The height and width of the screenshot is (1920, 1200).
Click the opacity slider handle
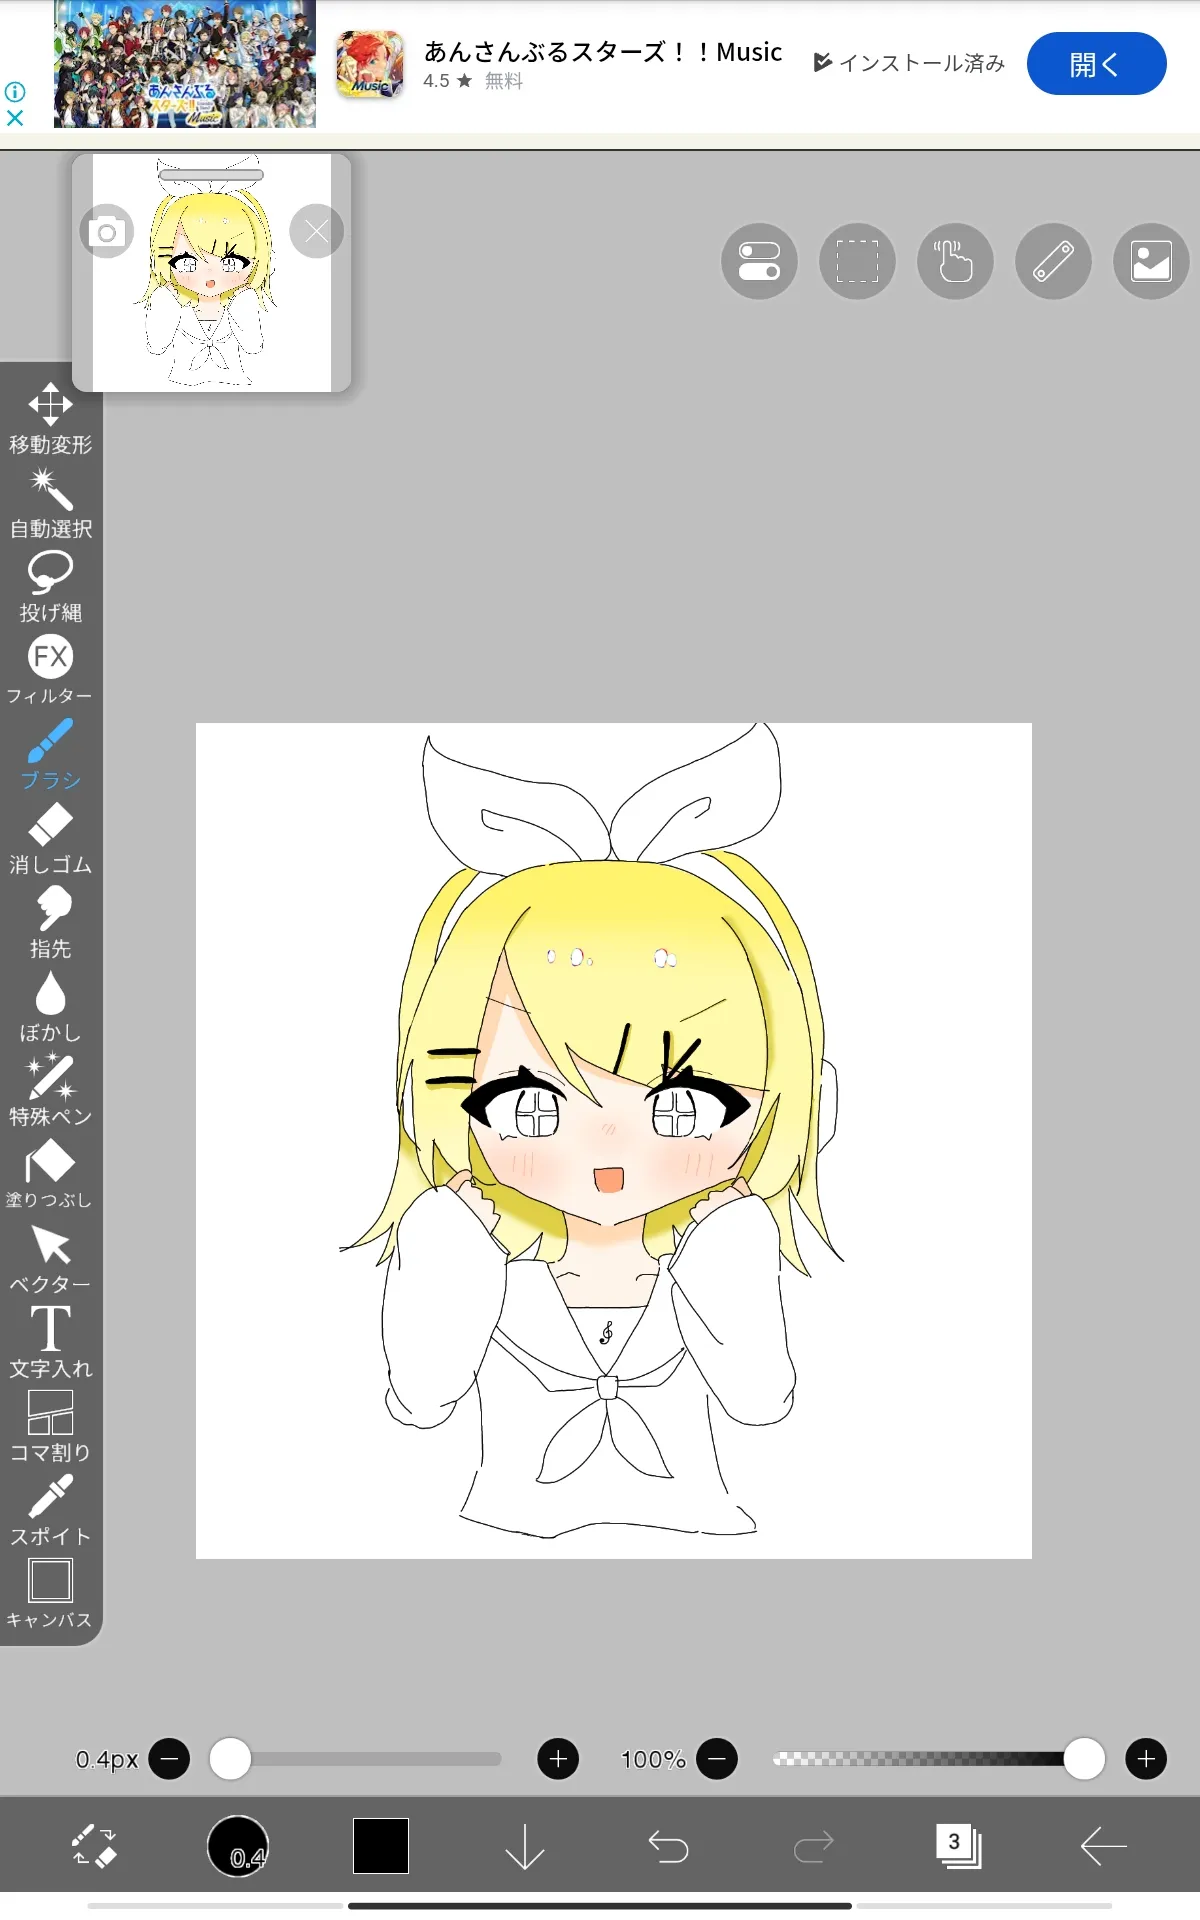coord(1084,1759)
